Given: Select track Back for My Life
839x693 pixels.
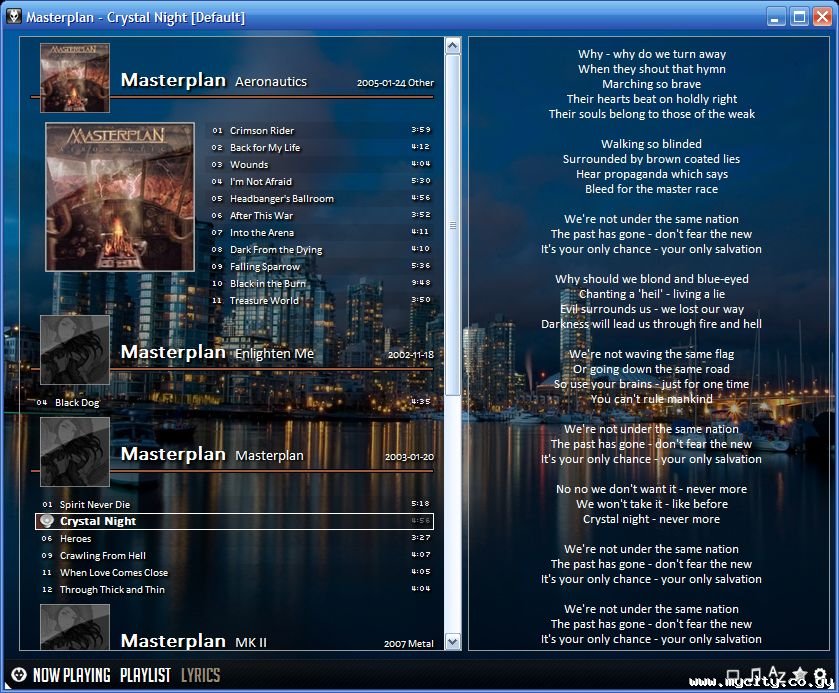Looking at the screenshot, I should point(321,147).
